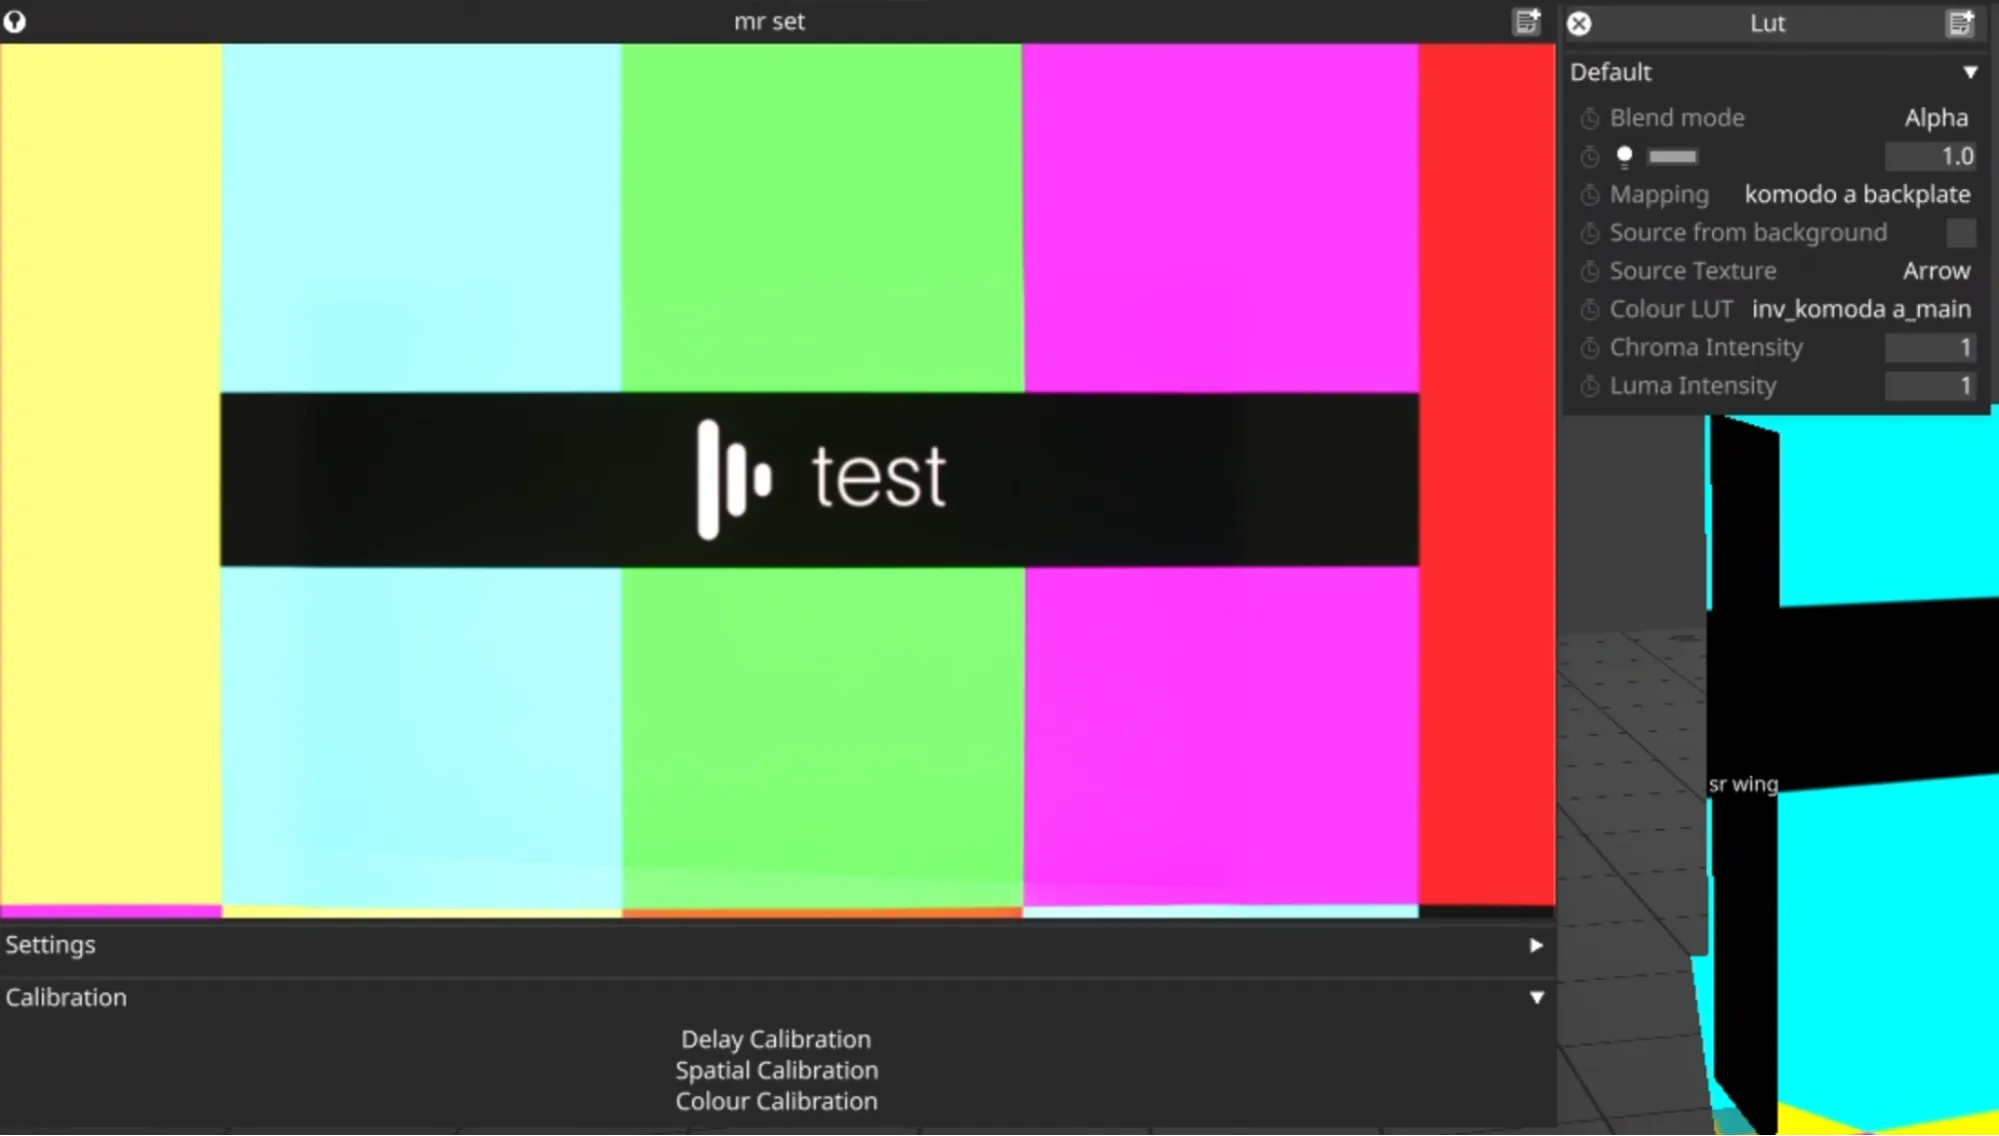Click the pin icon left of mr set title
The width and height of the screenshot is (1999, 1136).
click(15, 22)
